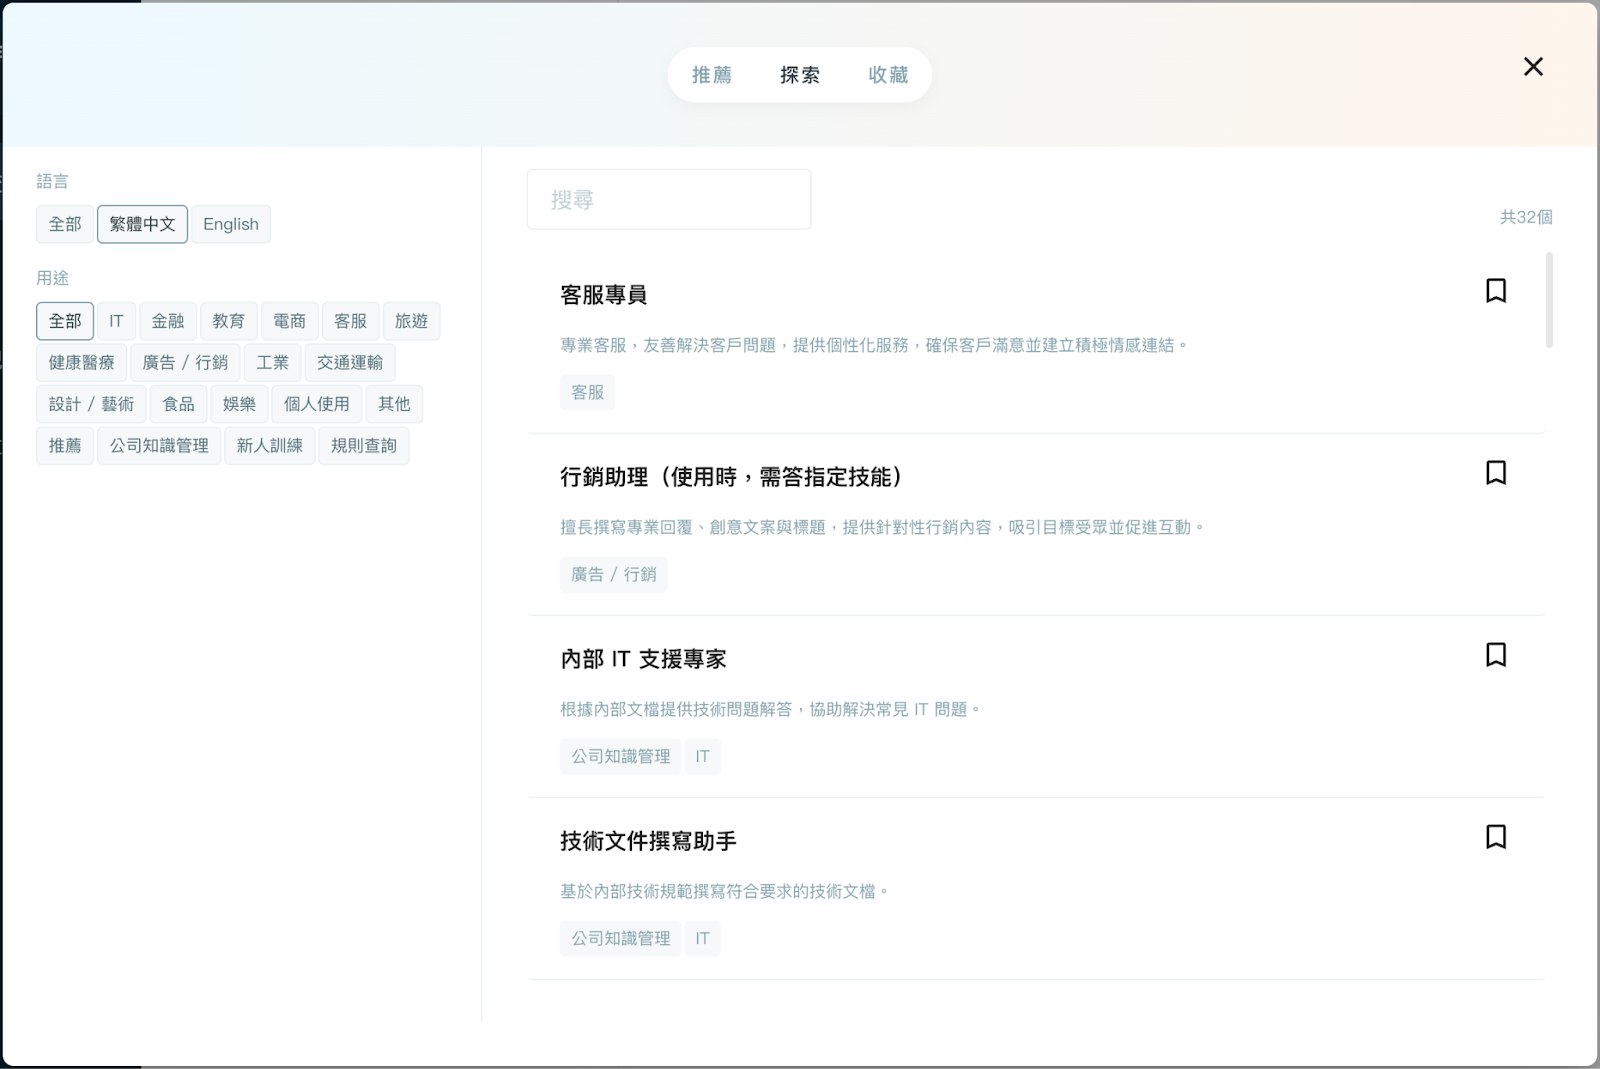Image resolution: width=1600 pixels, height=1069 pixels.
Task: Bookmark the 內部 IT 支援專家 template
Action: (1495, 655)
